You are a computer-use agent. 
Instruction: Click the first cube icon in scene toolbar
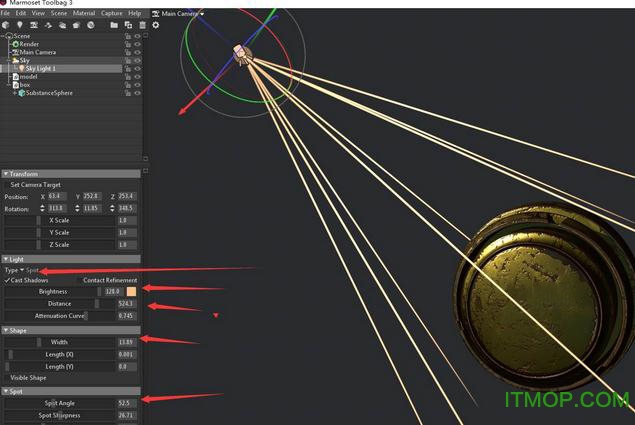click(6, 25)
